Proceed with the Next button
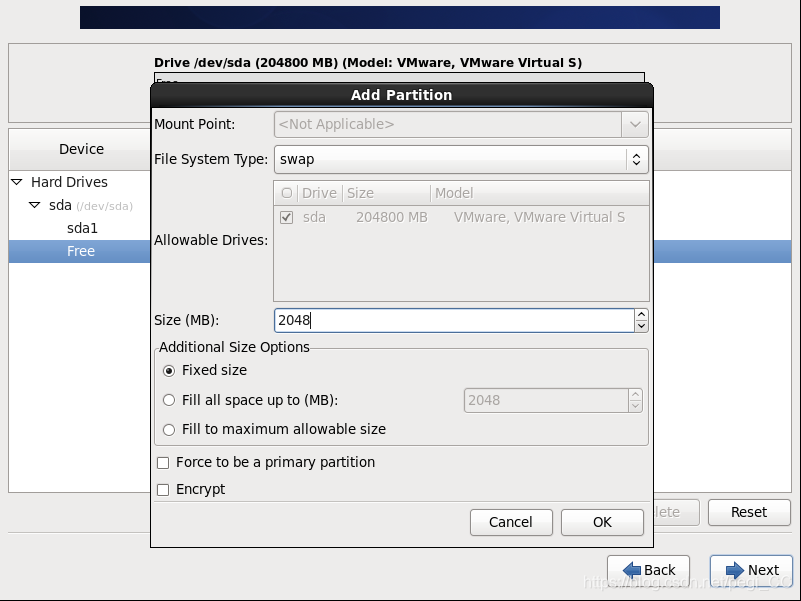Screen dimensions: 801x601 tap(751, 570)
